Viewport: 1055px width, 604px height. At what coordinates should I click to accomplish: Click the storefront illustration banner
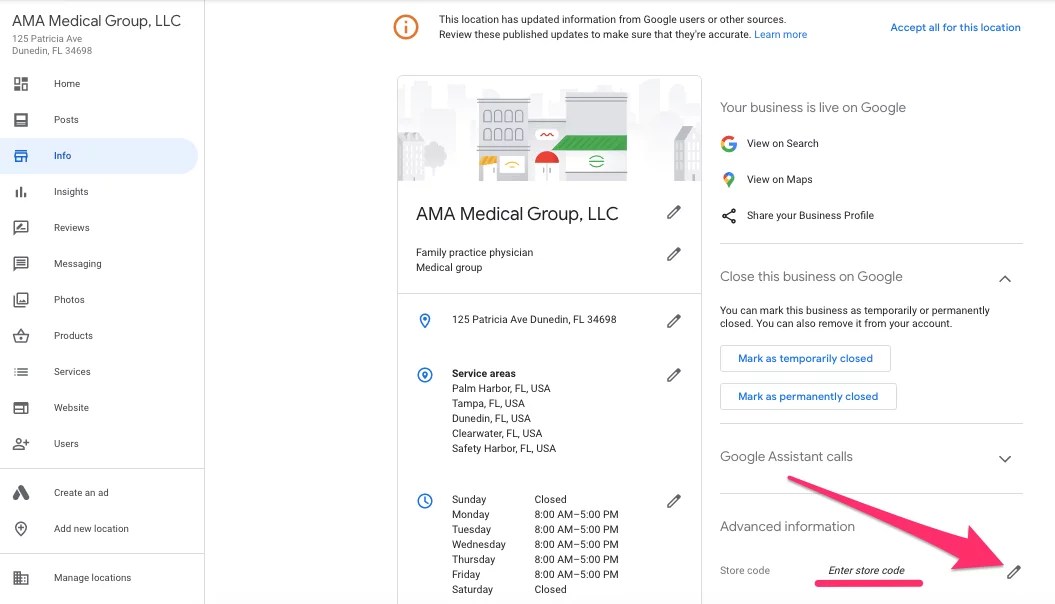549,128
